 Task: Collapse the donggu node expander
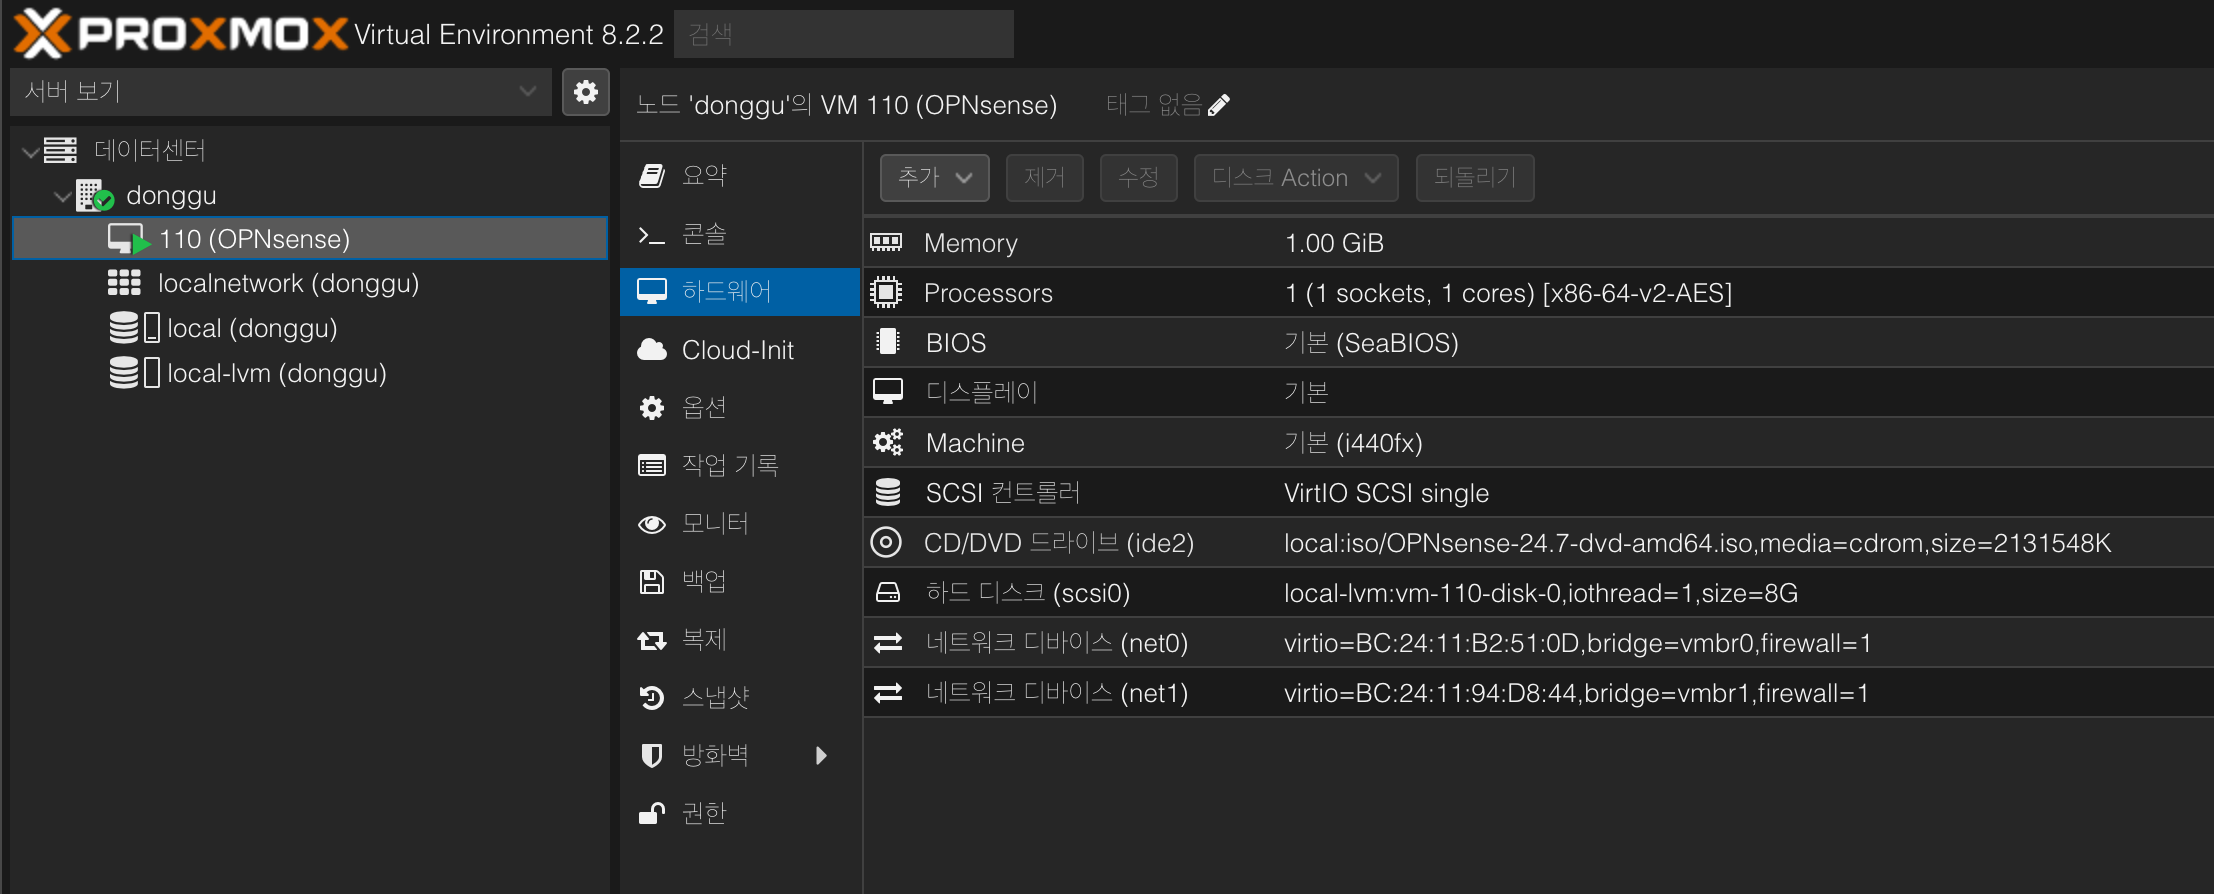pyautogui.click(x=62, y=197)
